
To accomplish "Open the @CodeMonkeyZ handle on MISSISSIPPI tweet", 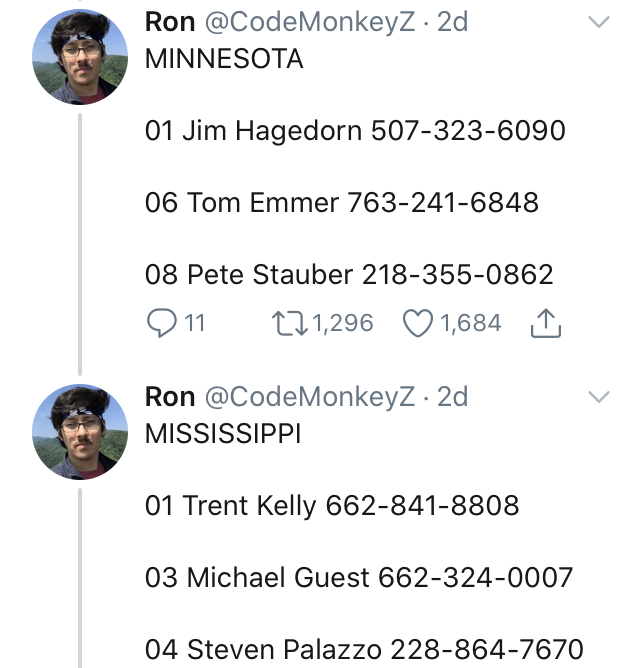I will coord(310,397).
